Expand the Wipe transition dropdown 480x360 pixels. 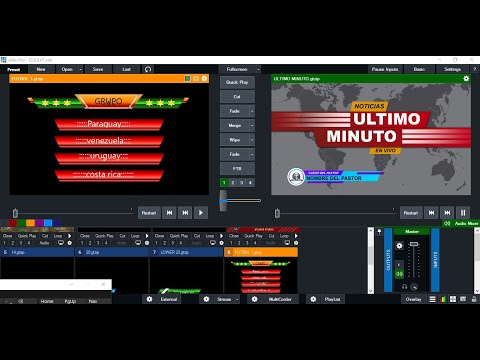[252, 140]
